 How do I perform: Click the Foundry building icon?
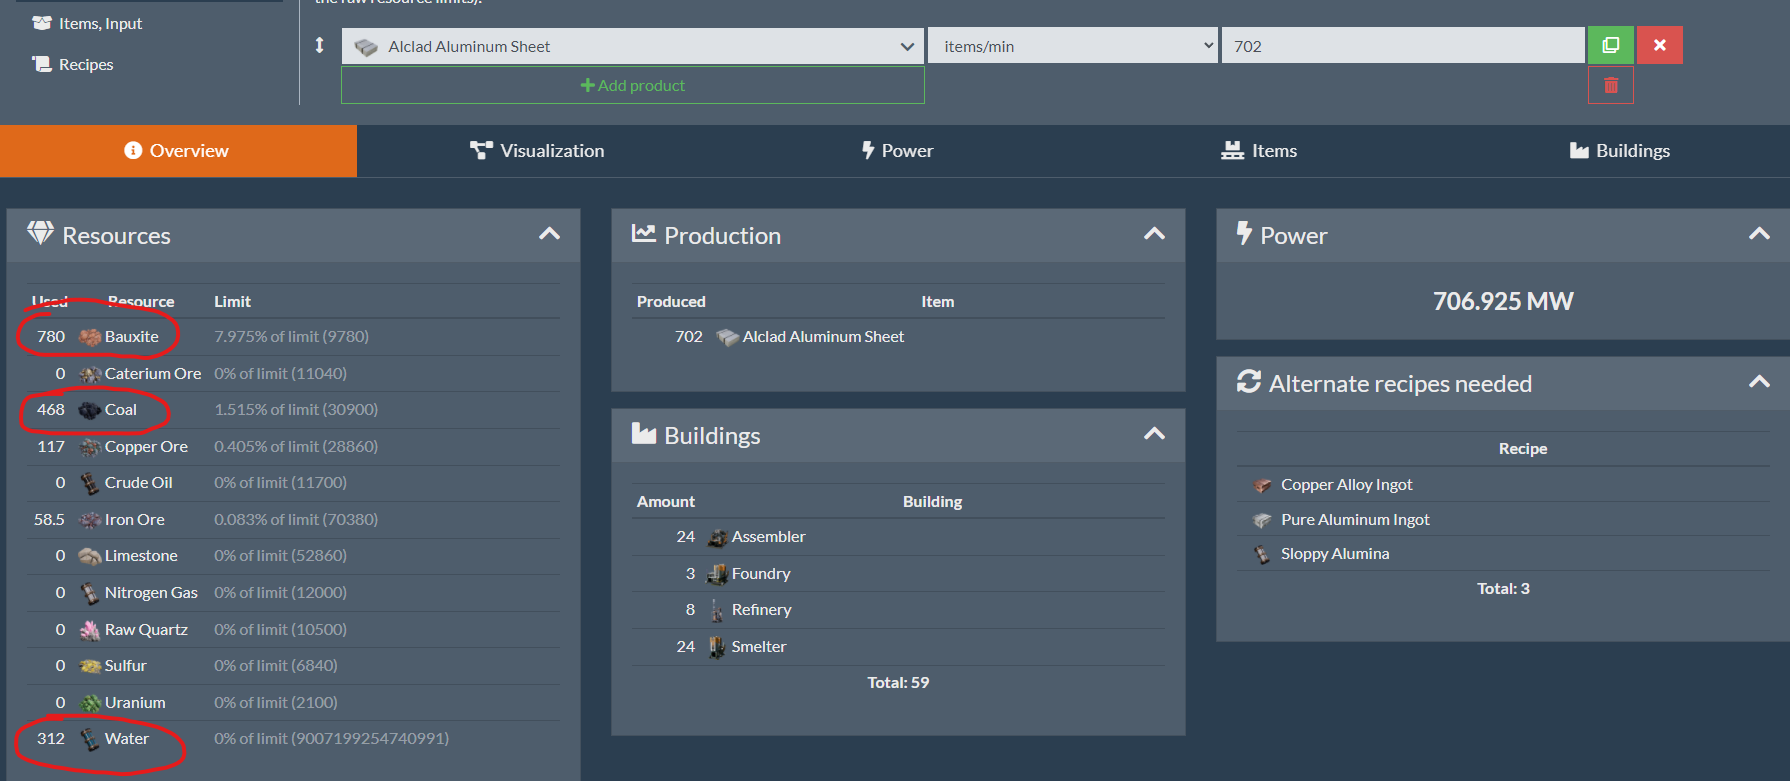(717, 574)
